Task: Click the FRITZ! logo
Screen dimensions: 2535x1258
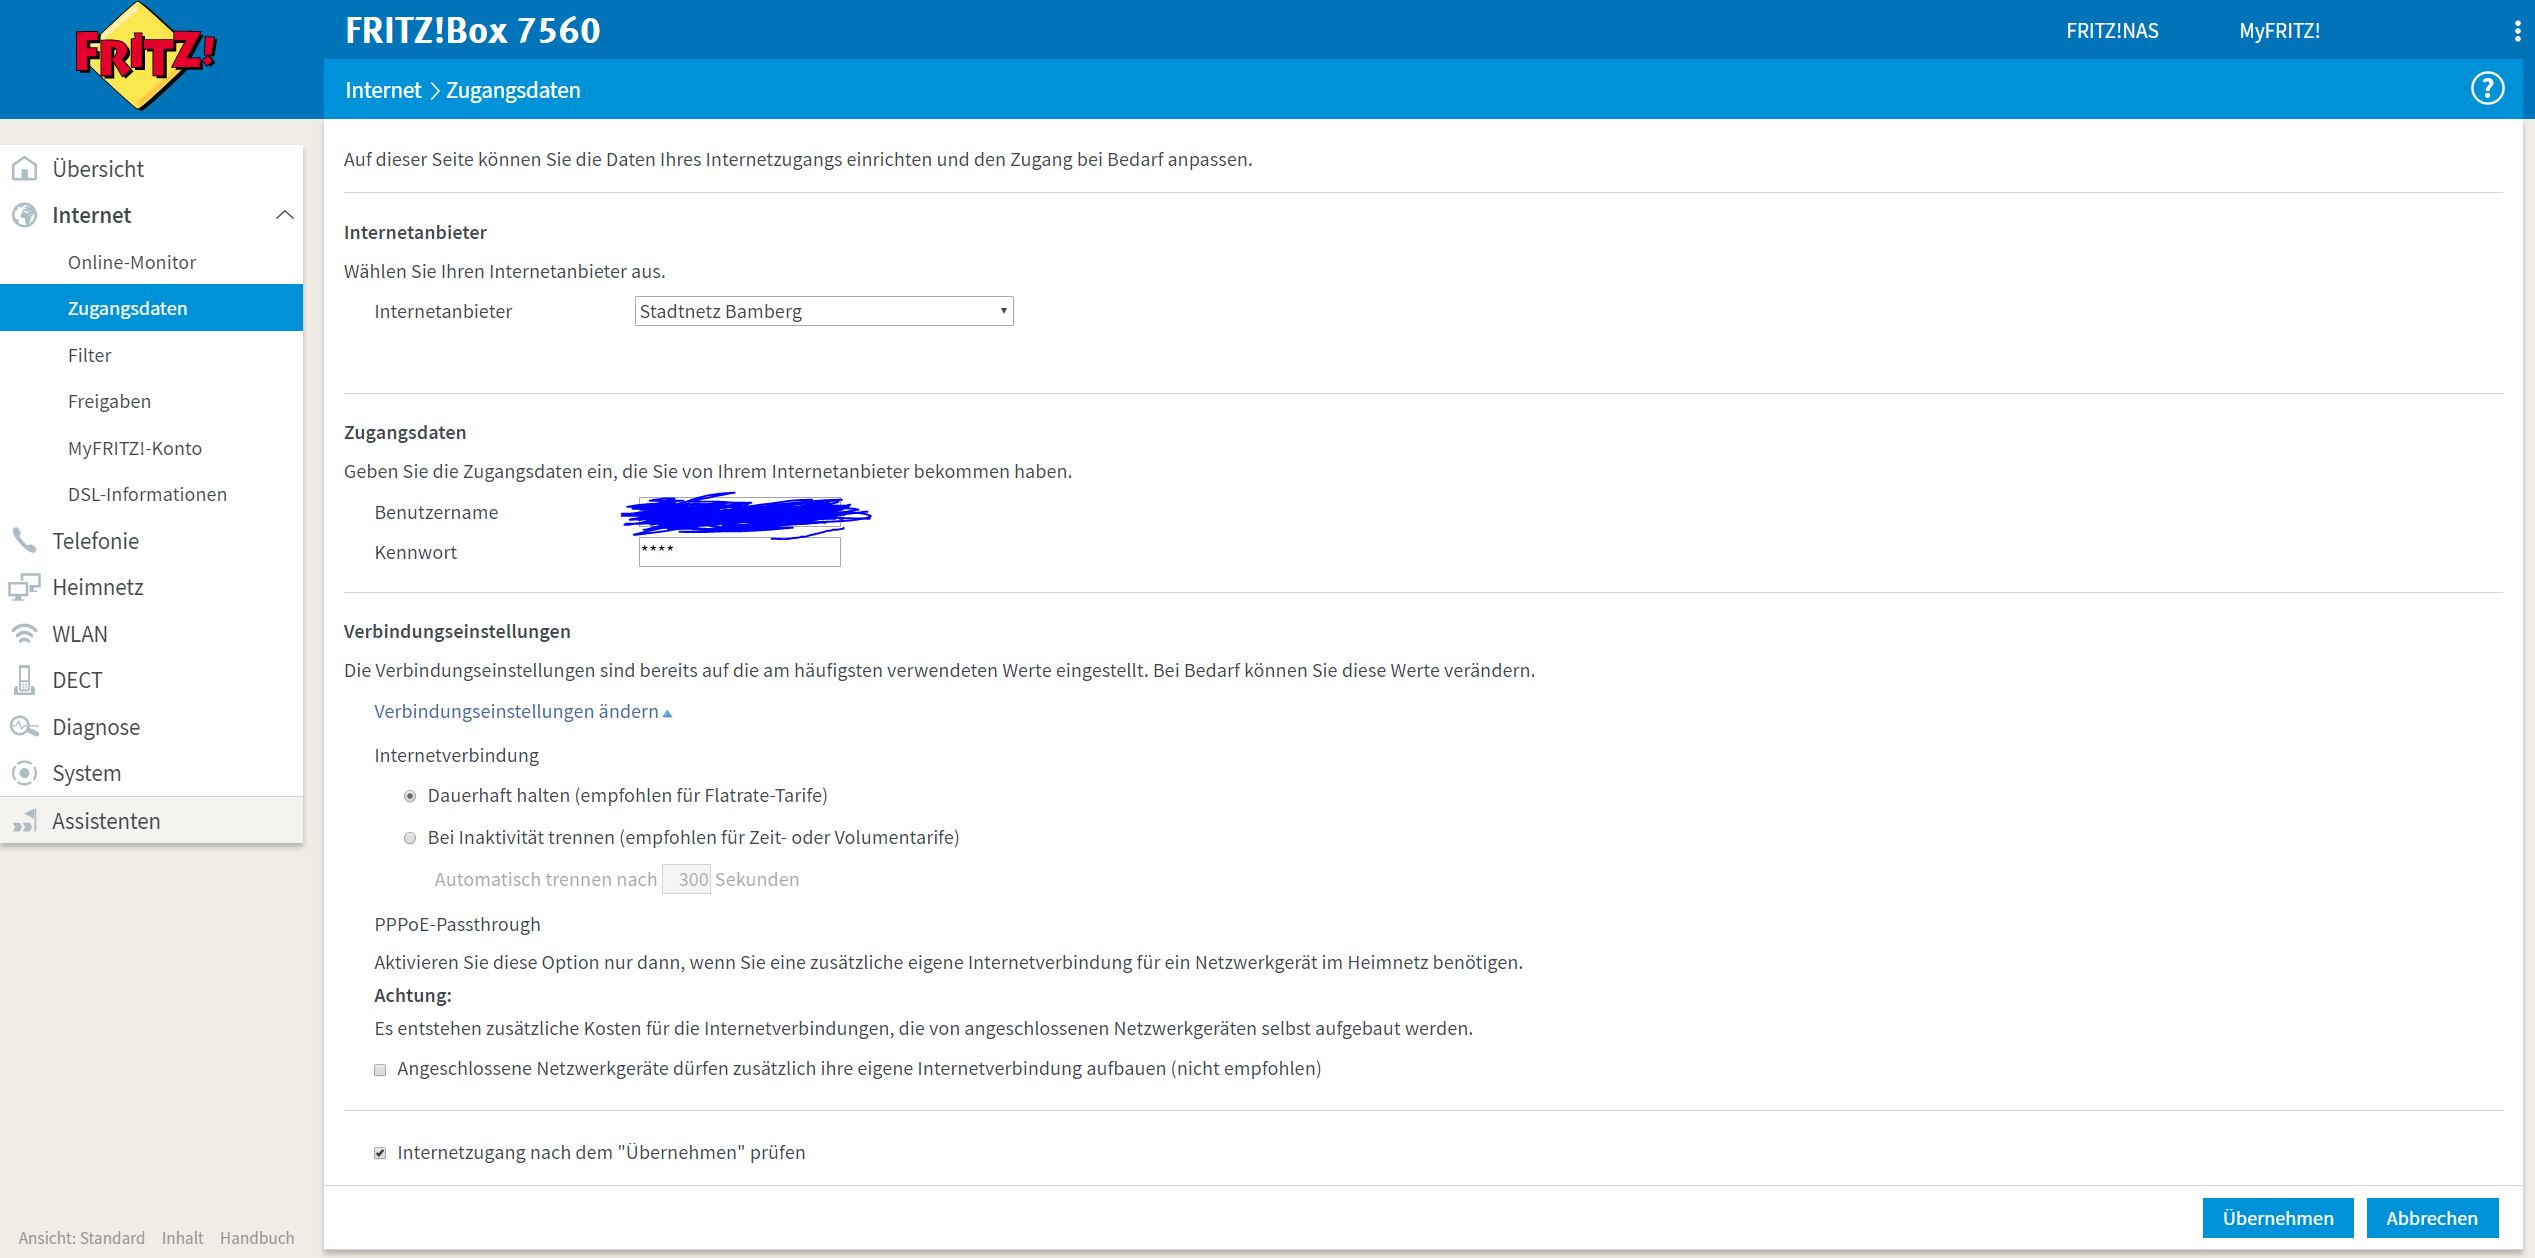Action: click(146, 56)
